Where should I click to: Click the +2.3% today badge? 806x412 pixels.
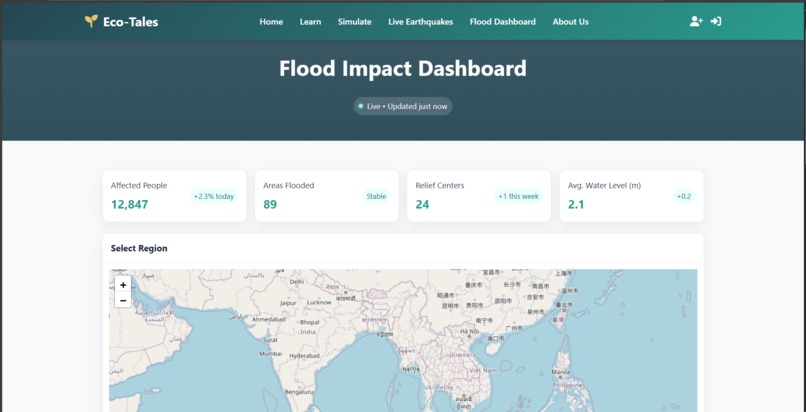214,196
